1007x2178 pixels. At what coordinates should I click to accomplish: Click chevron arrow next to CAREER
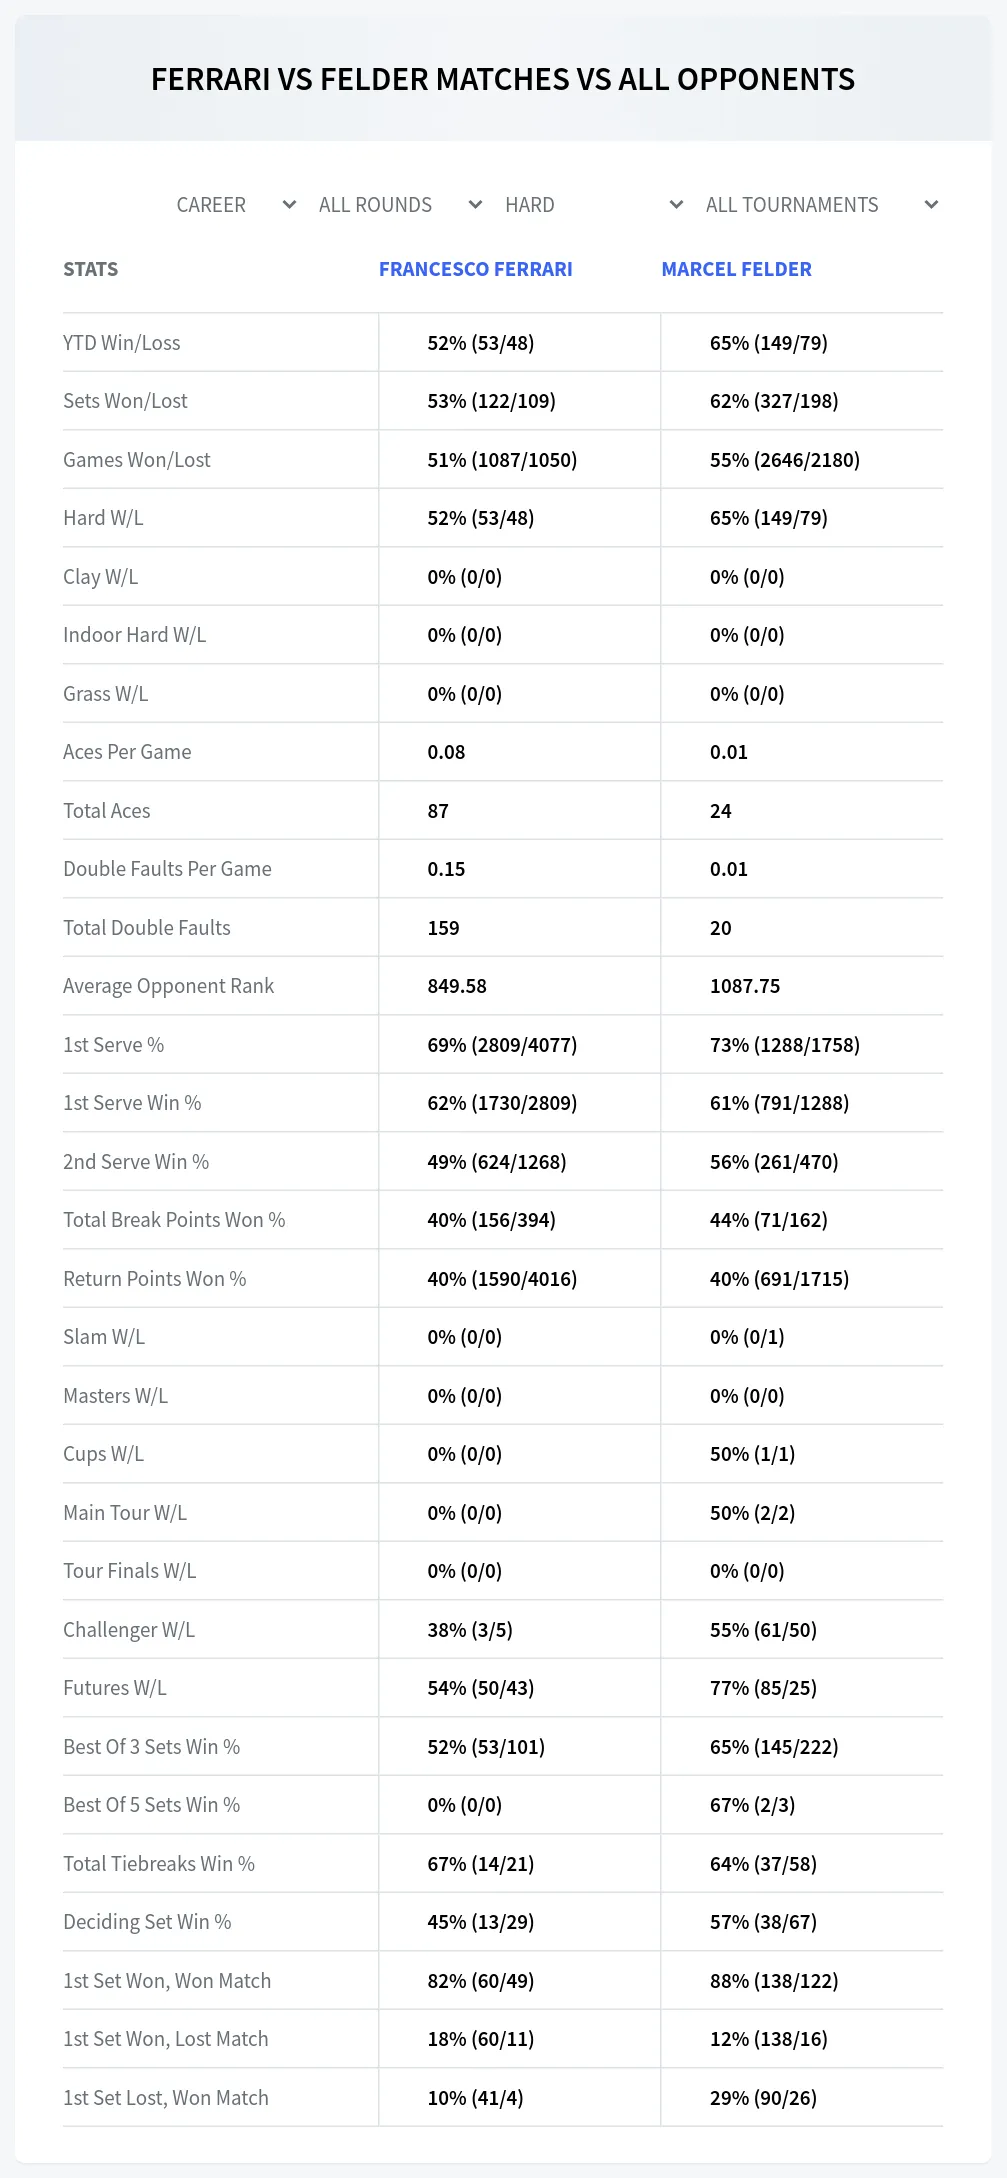tap(289, 205)
